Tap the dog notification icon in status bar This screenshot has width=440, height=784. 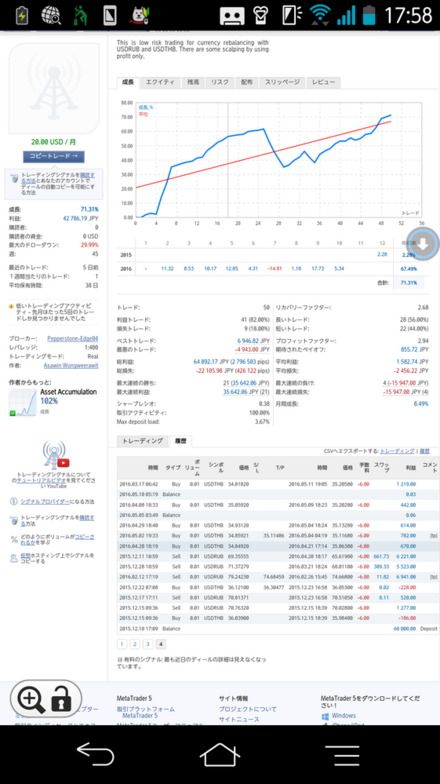click(140, 16)
